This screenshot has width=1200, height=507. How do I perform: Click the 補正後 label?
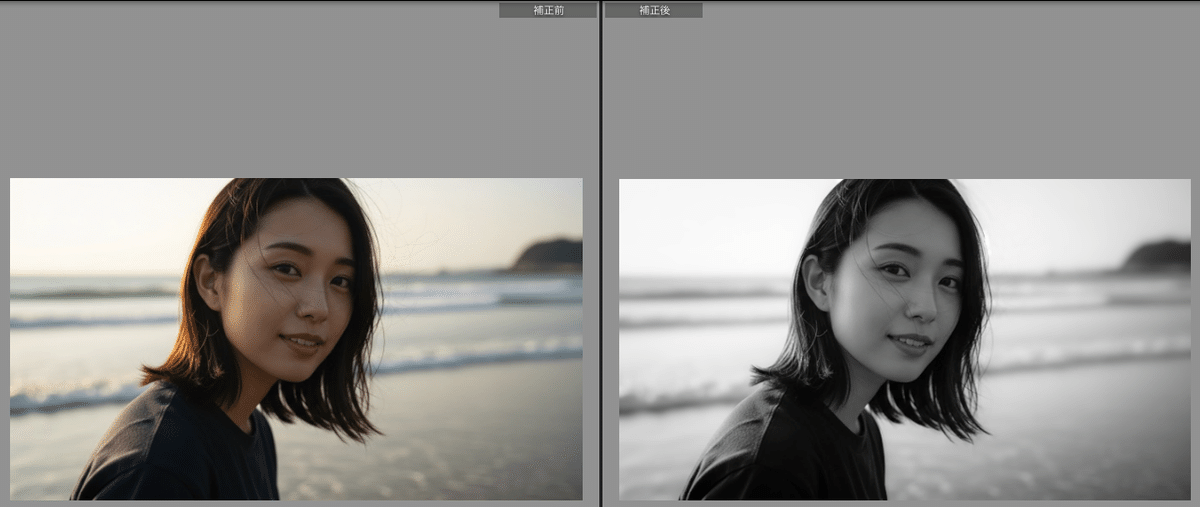653,10
